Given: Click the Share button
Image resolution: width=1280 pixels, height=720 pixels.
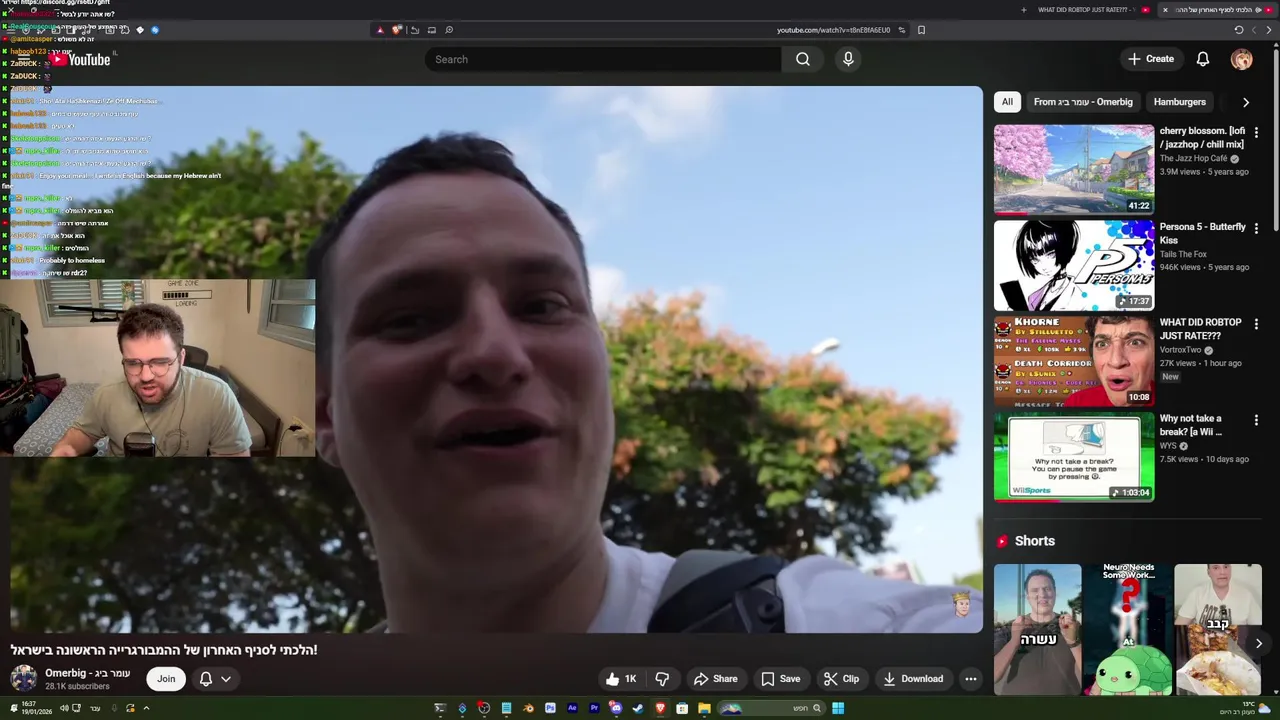Looking at the screenshot, I should tap(715, 679).
